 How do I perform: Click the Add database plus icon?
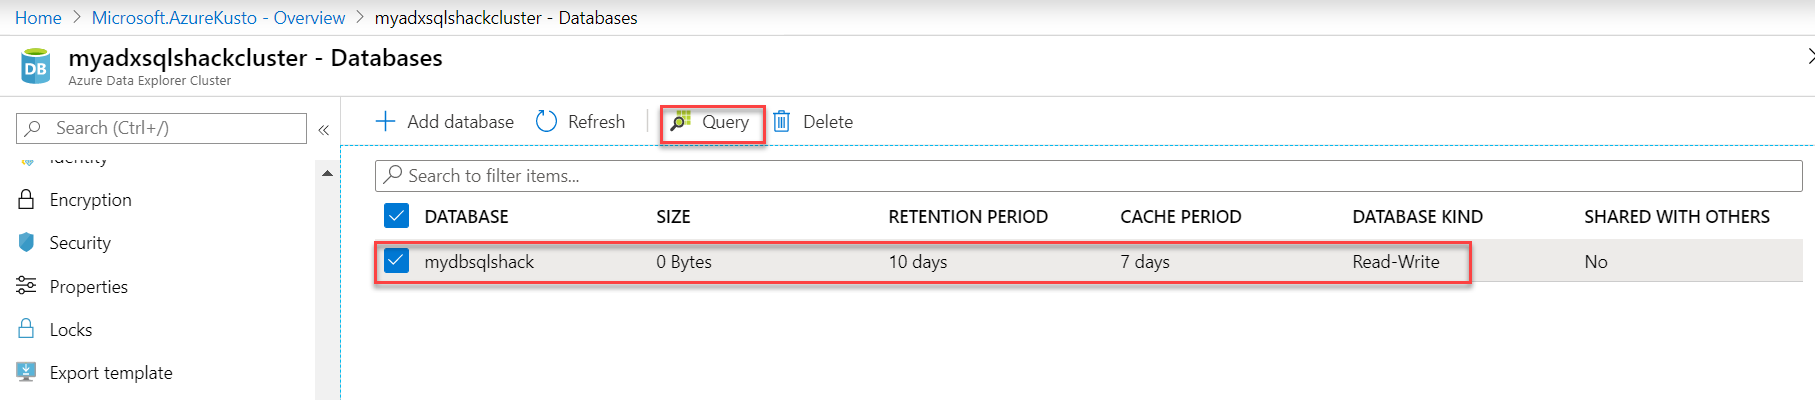(x=385, y=121)
